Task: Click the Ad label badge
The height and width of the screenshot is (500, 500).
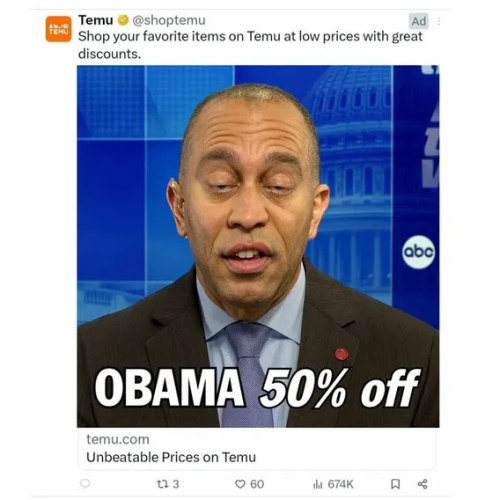Action: point(419,21)
